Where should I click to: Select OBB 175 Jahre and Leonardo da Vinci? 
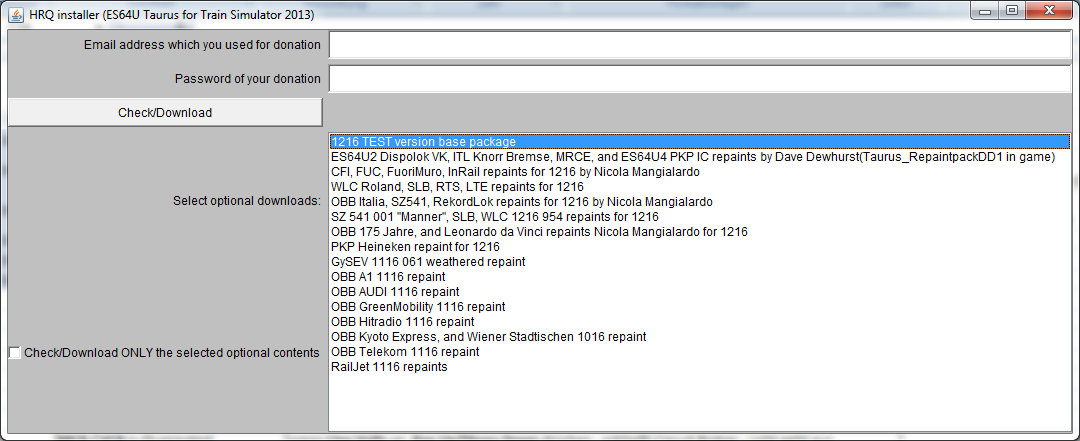coord(700,232)
